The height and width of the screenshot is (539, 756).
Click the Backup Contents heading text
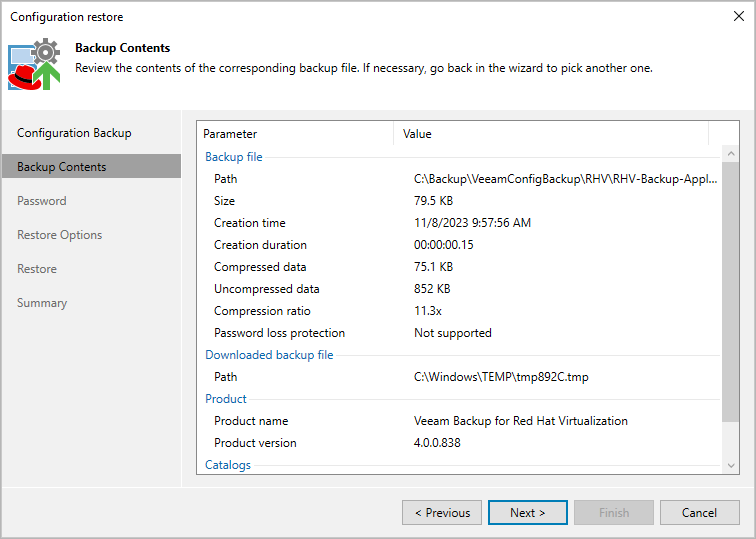pos(122,48)
